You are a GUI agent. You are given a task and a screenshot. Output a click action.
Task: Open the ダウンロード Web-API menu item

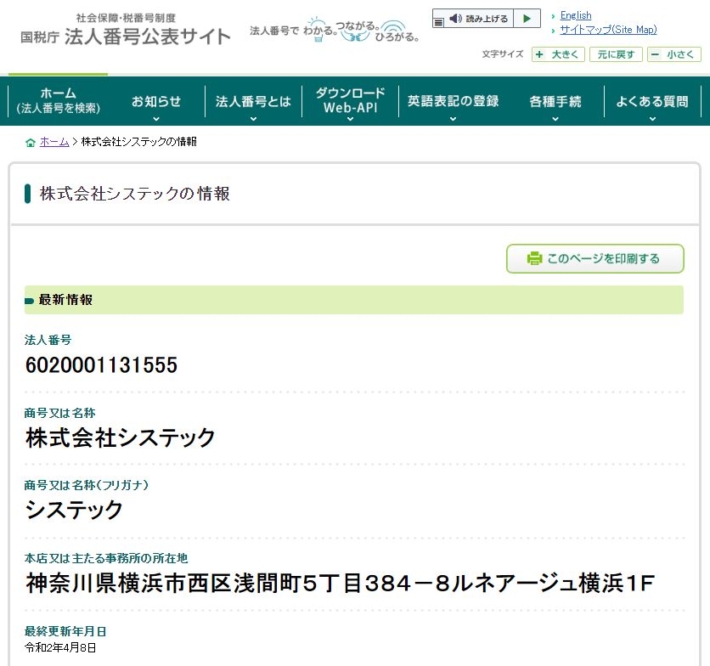coord(350,101)
